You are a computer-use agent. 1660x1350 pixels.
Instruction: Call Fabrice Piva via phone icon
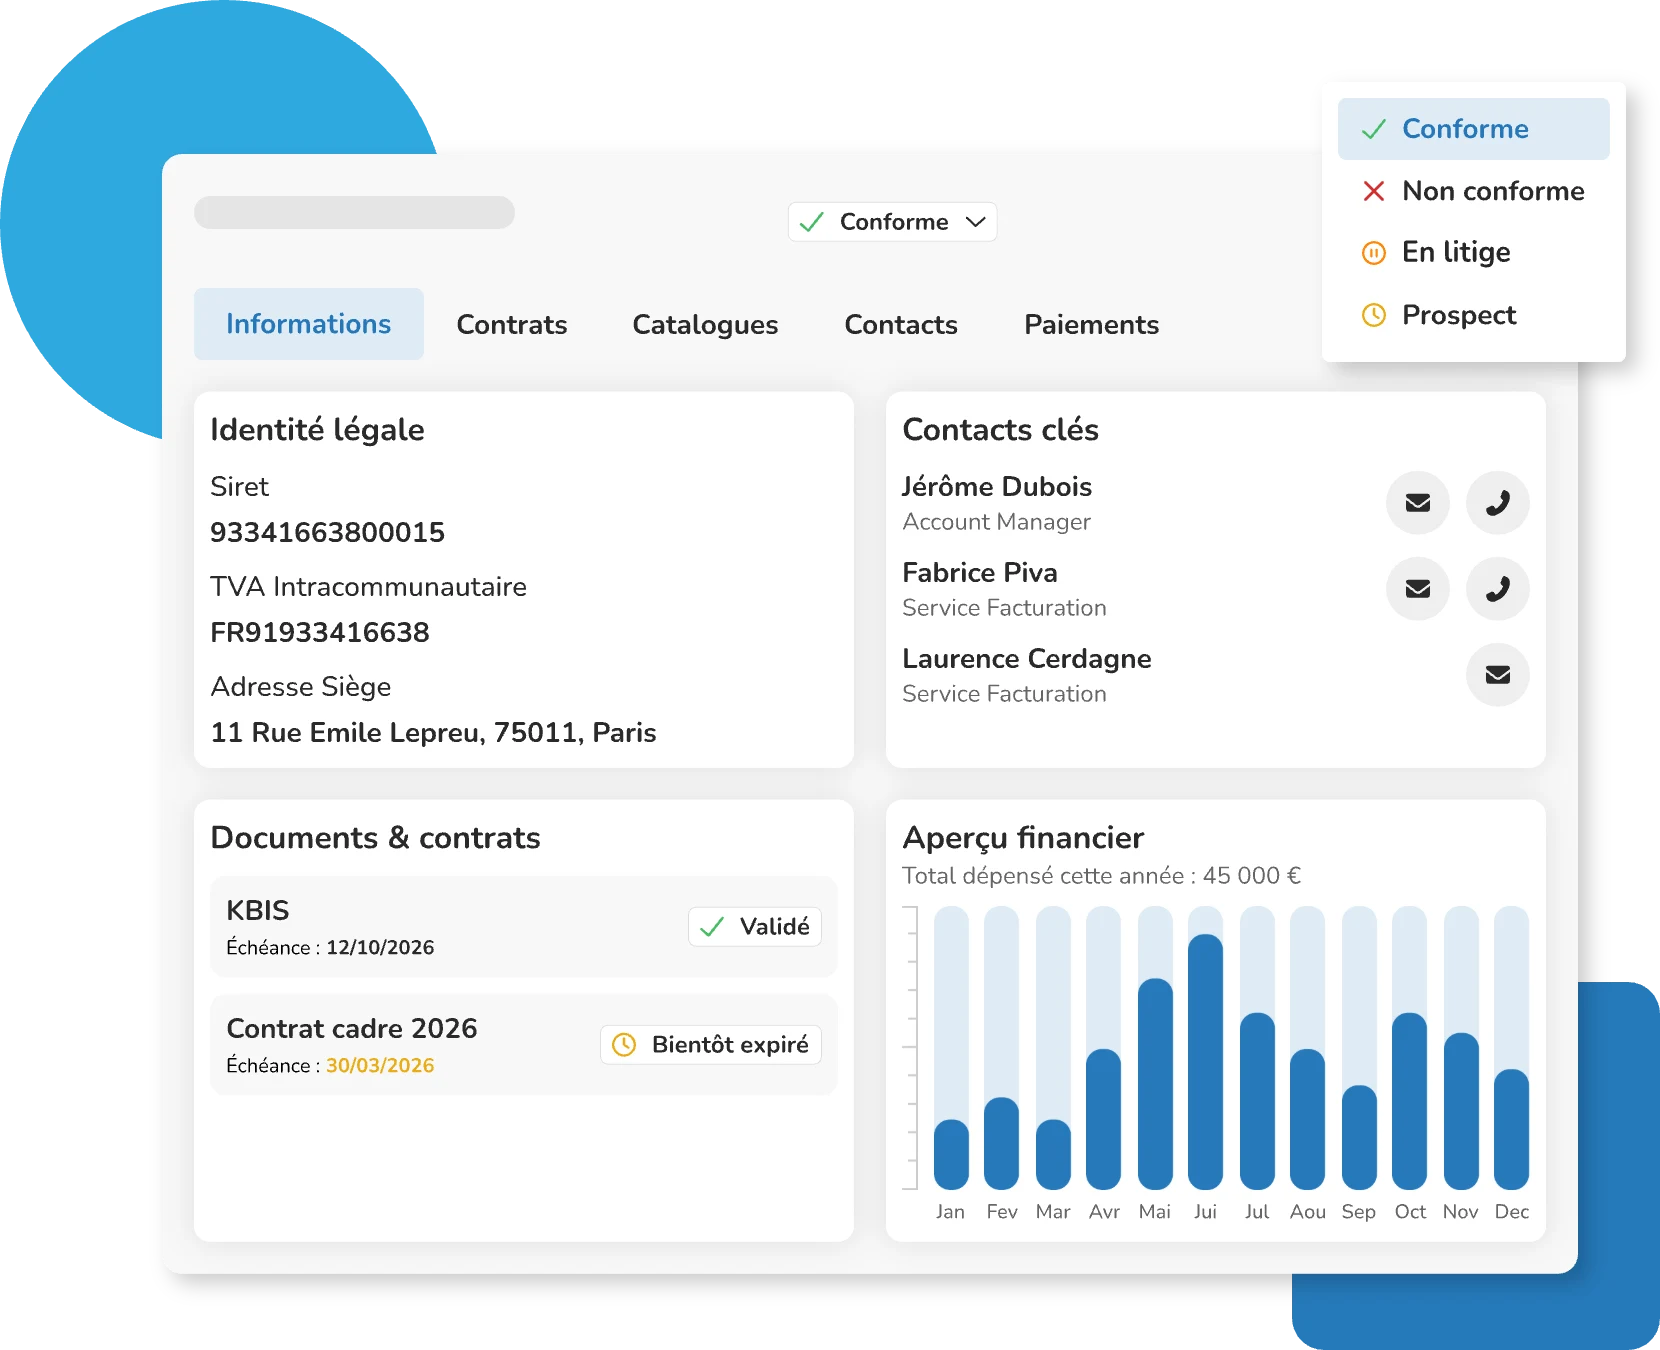coord(1497,588)
